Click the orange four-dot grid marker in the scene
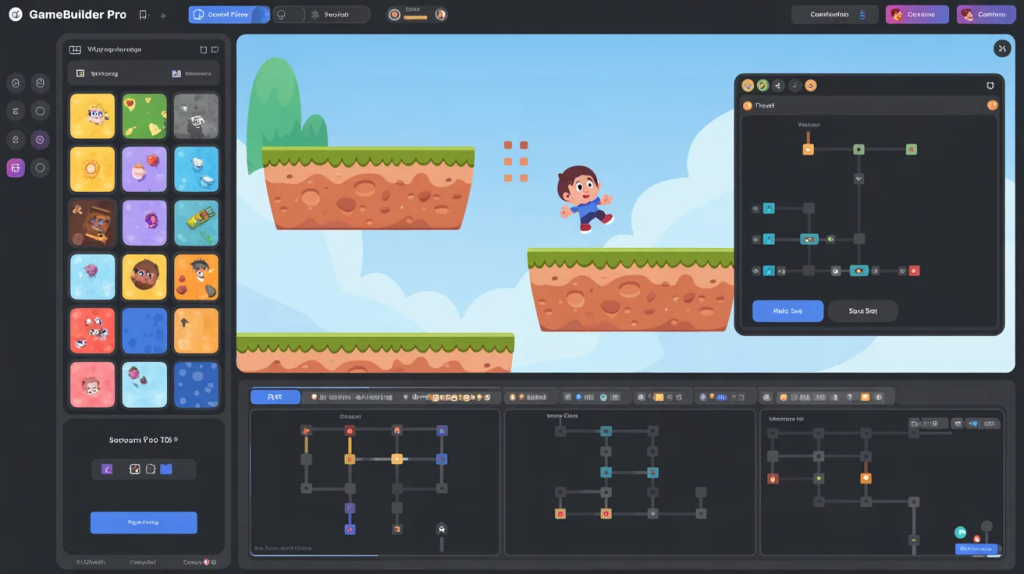 (516, 162)
